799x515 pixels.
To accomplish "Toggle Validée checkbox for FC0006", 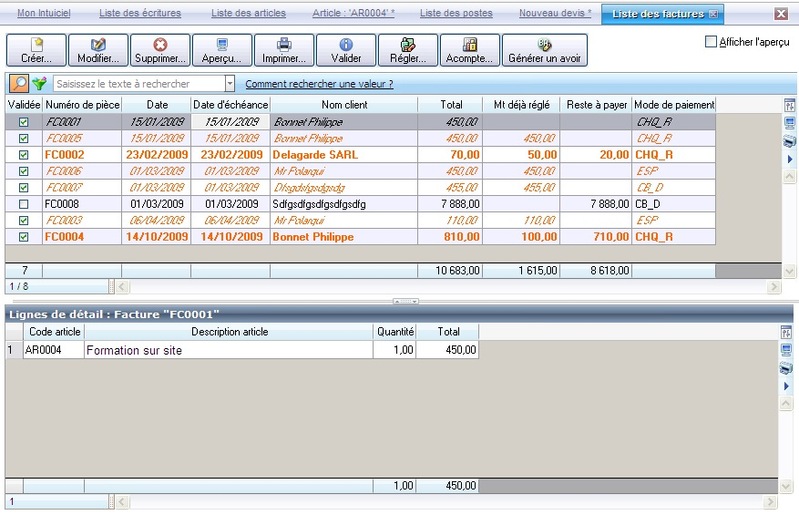I will (x=23, y=171).
